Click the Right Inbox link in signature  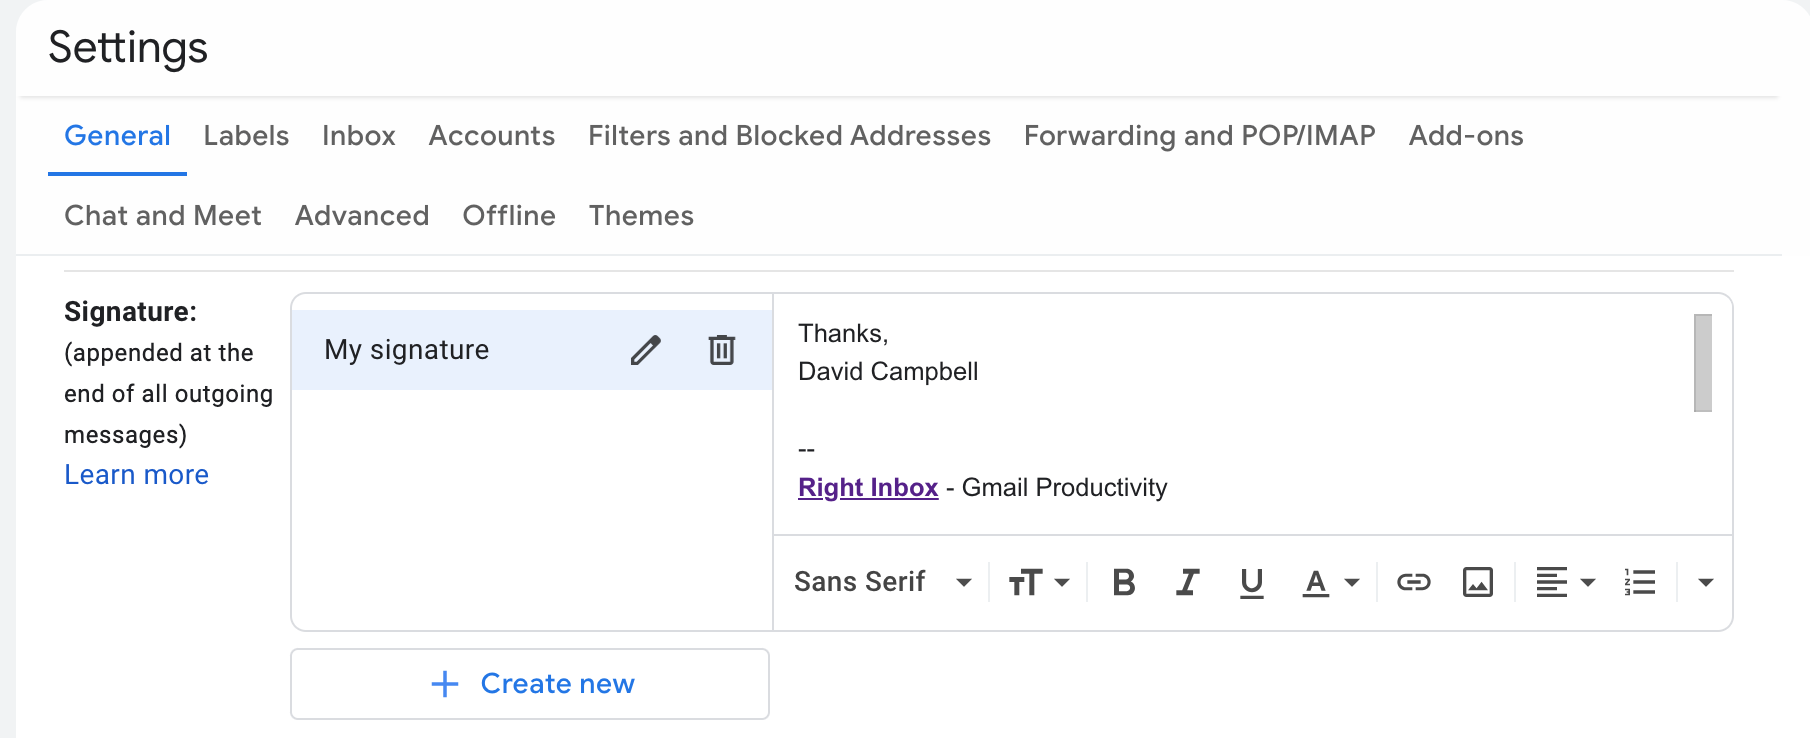coord(868,488)
